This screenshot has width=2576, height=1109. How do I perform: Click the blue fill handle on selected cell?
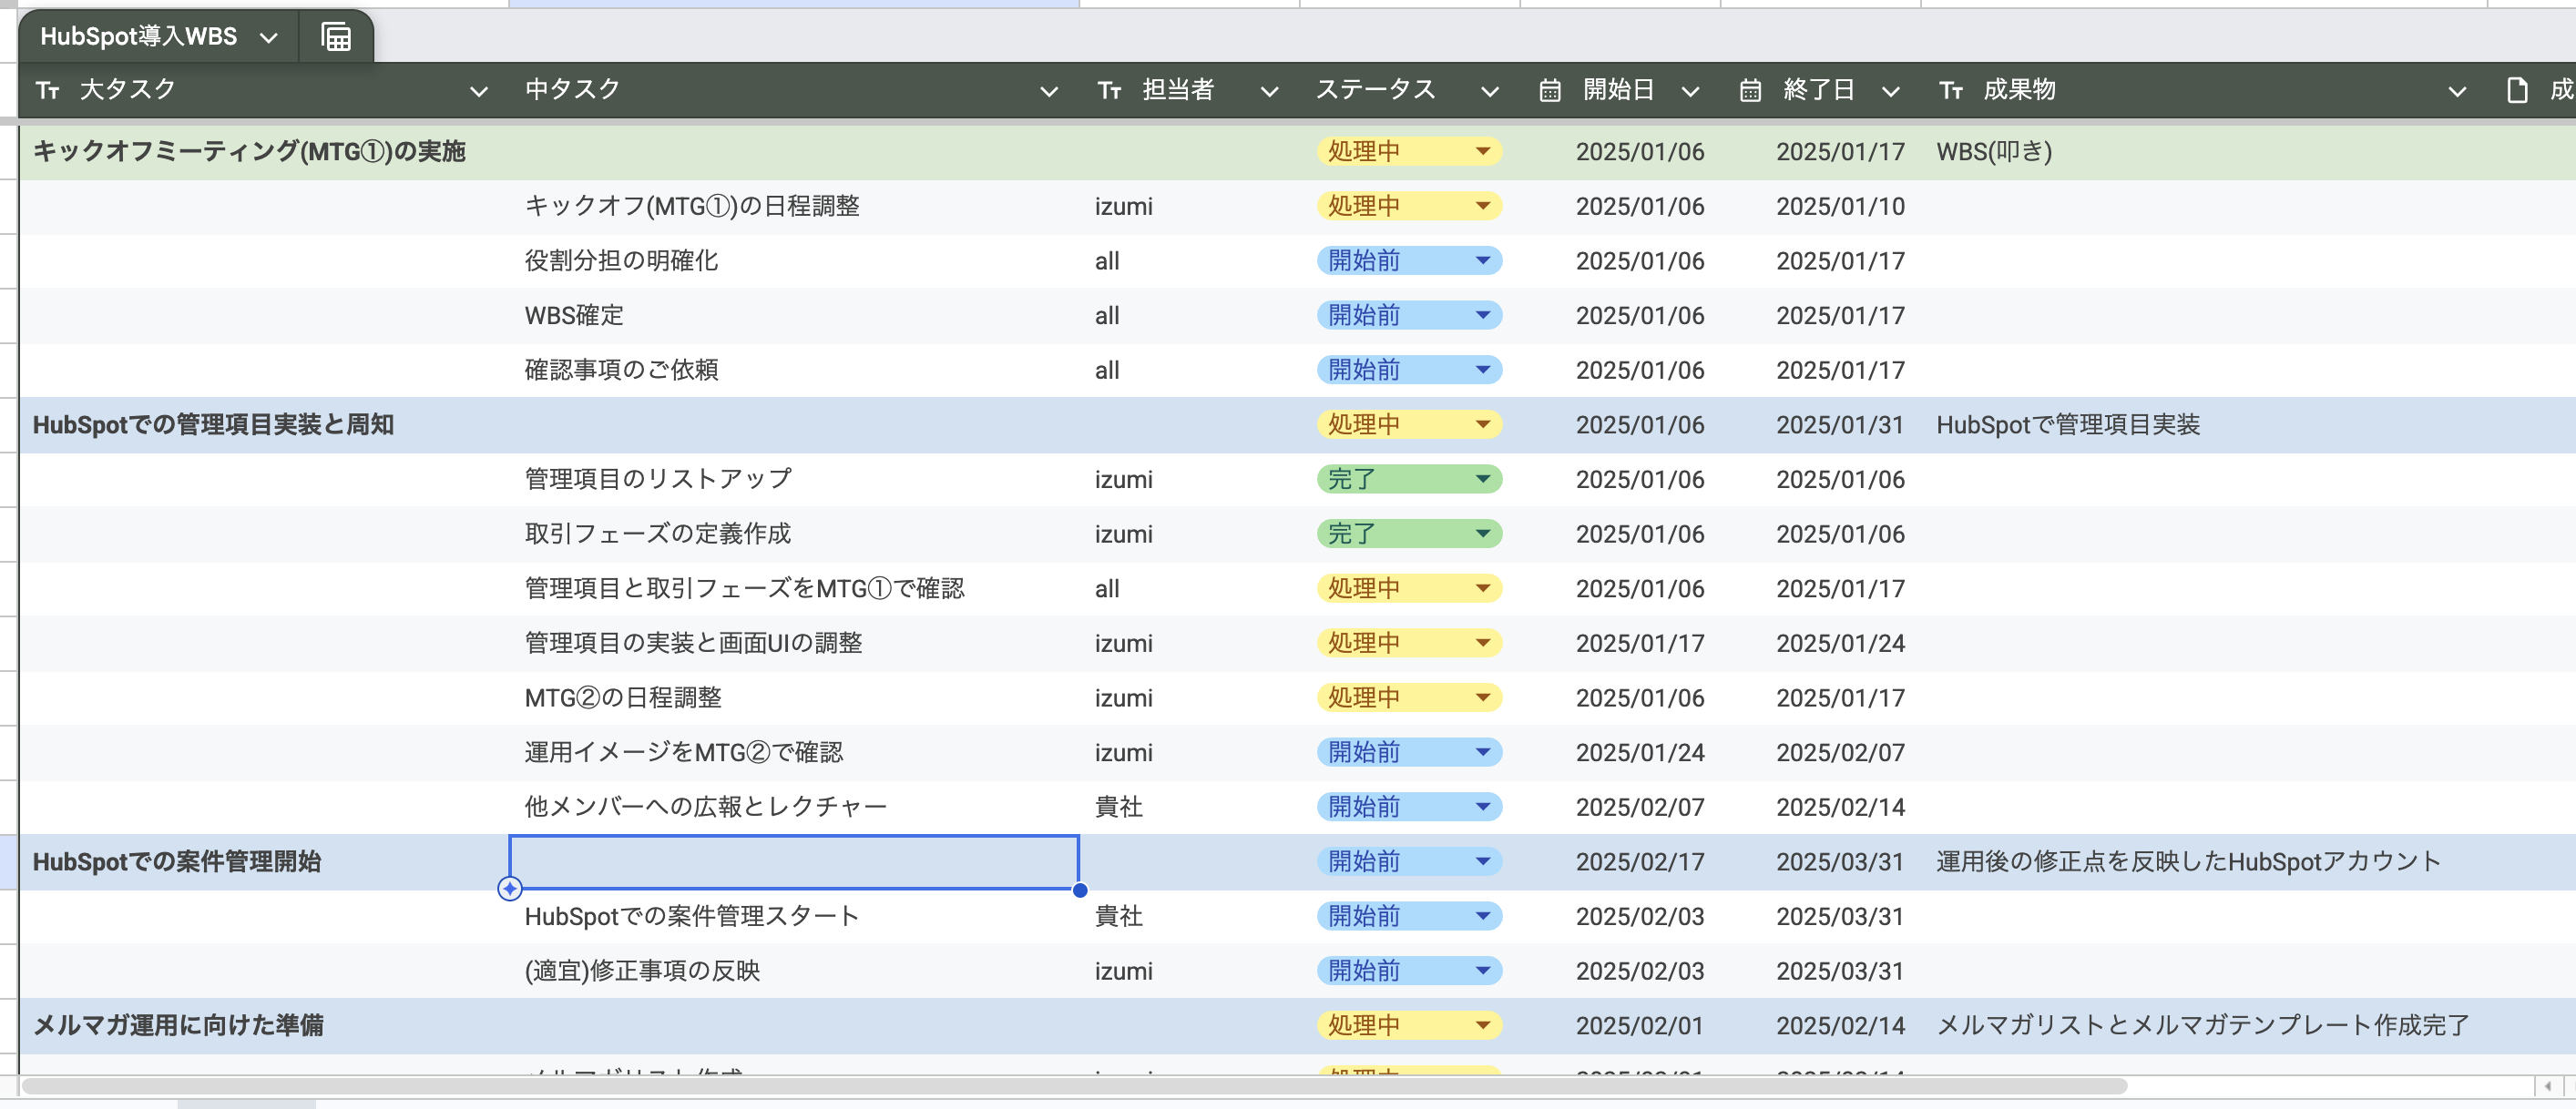tap(1080, 890)
